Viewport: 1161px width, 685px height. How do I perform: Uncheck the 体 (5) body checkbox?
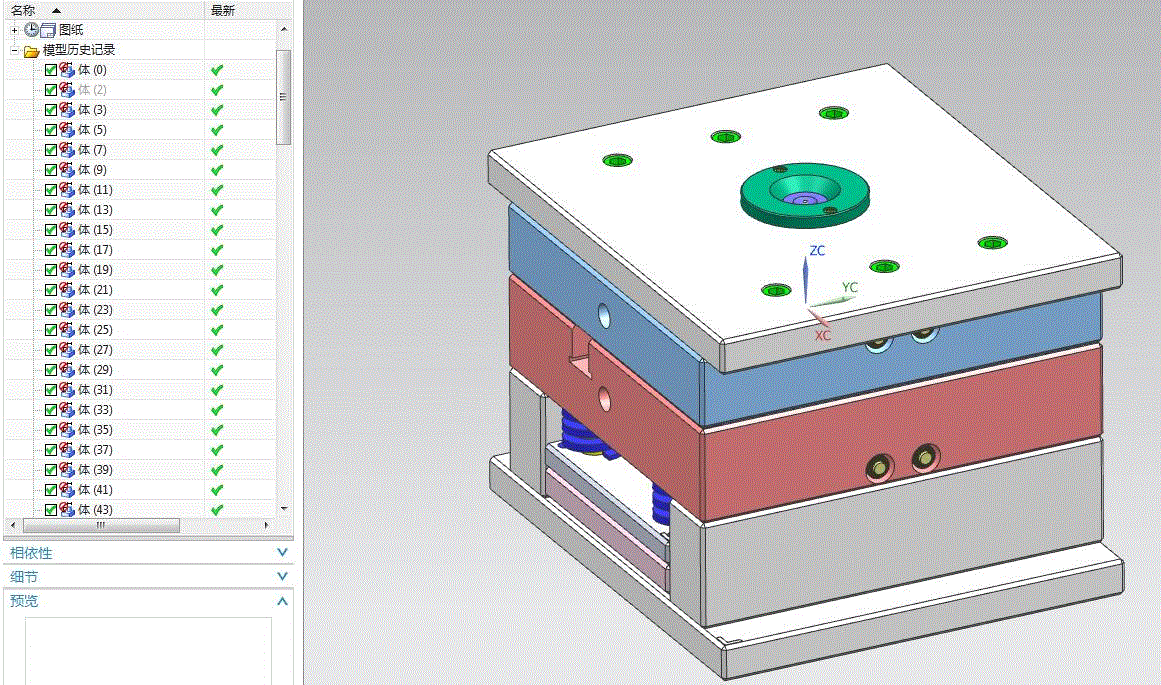pos(51,130)
